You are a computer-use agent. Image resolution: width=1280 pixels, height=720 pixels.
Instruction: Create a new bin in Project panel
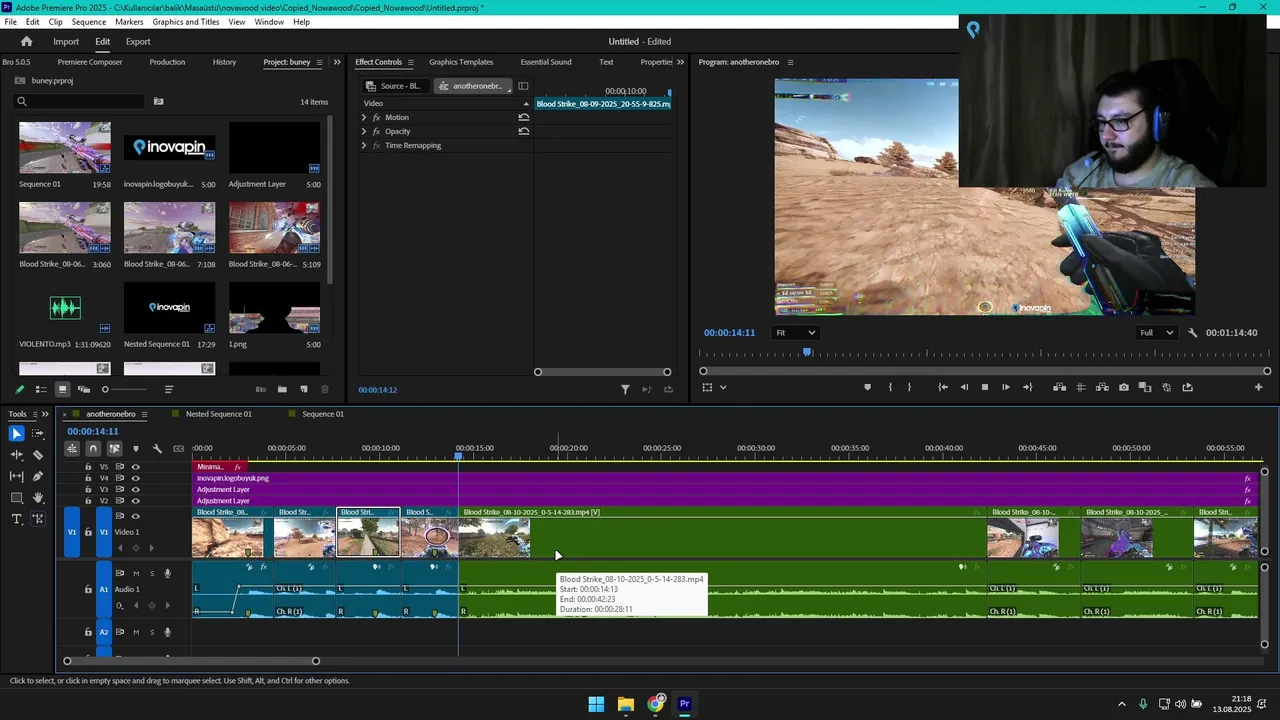tap(282, 389)
